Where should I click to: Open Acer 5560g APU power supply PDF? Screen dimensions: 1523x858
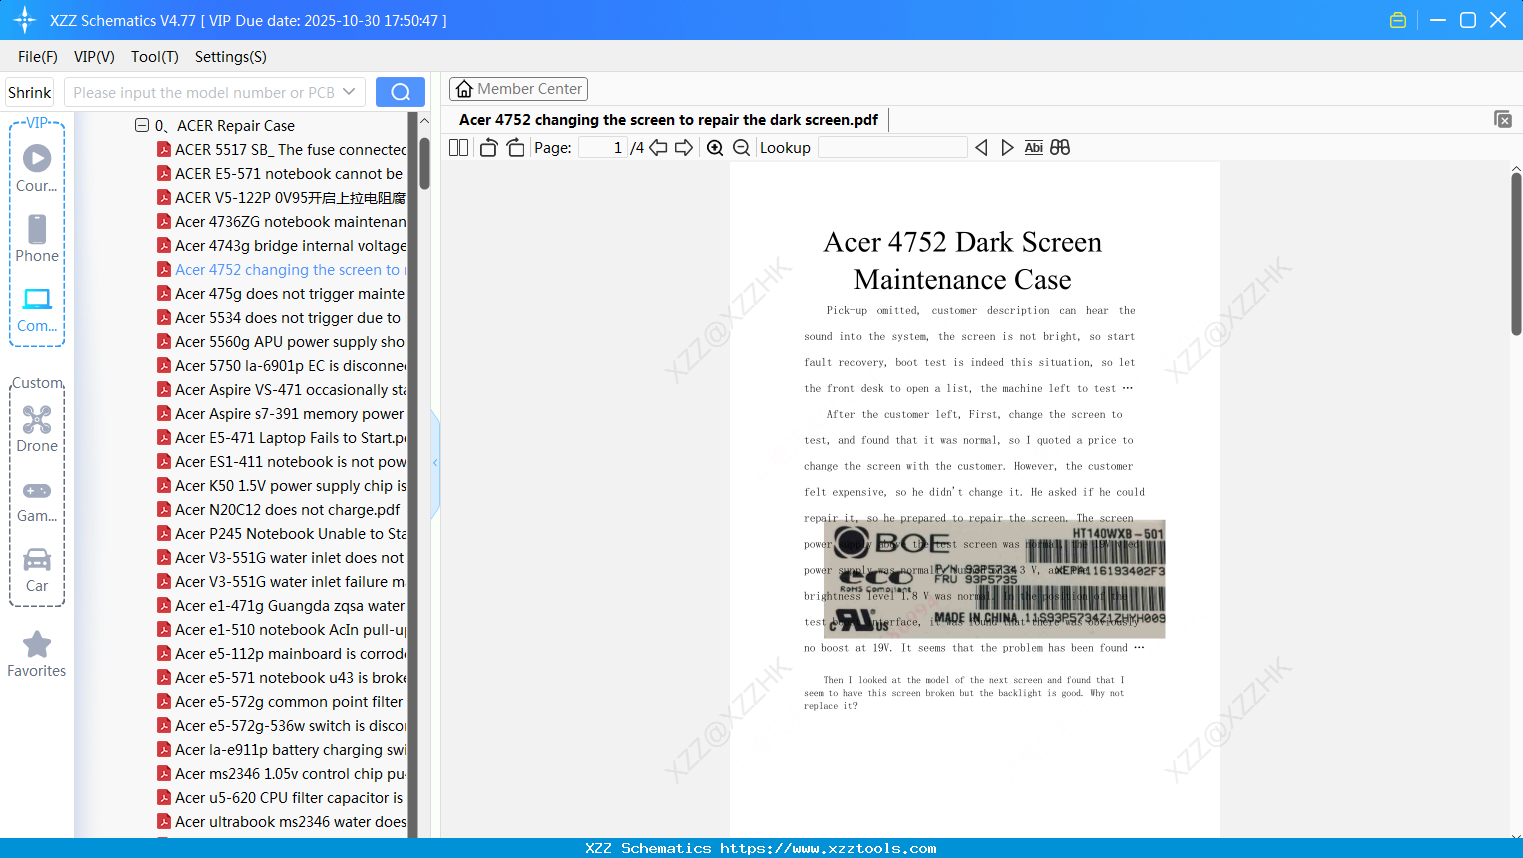[281, 342]
